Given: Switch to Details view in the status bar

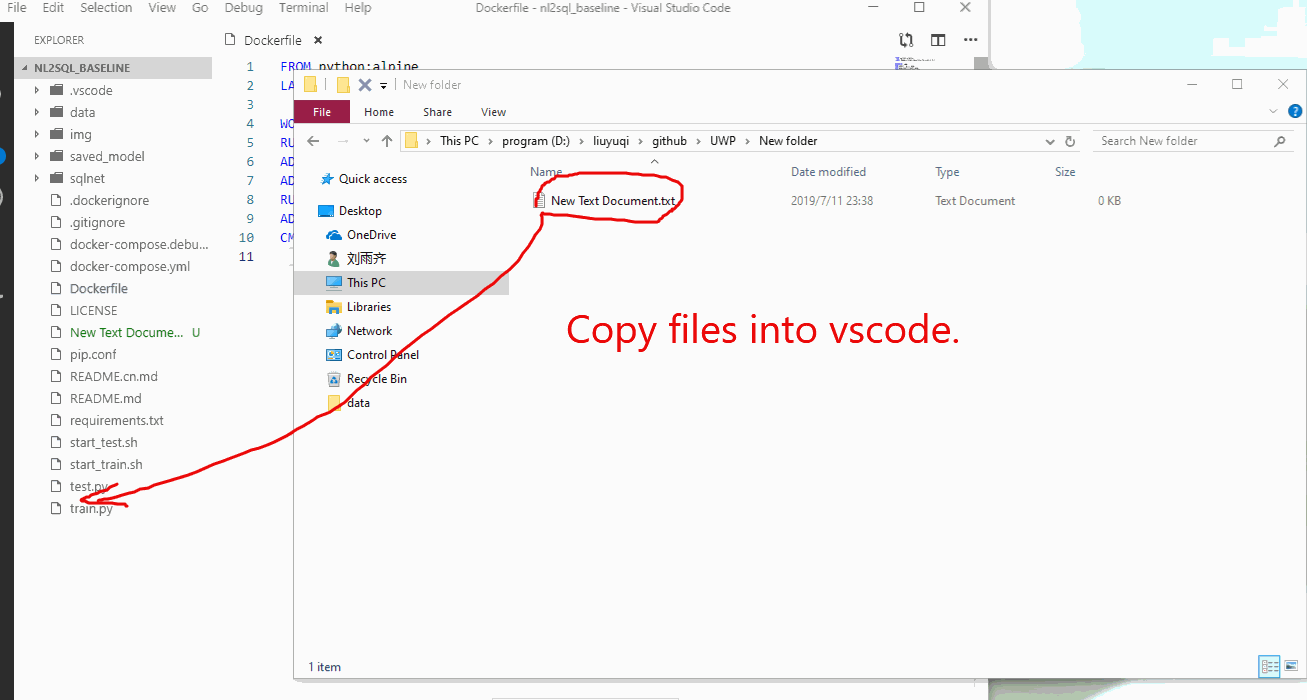Looking at the screenshot, I should pyautogui.click(x=1268, y=666).
